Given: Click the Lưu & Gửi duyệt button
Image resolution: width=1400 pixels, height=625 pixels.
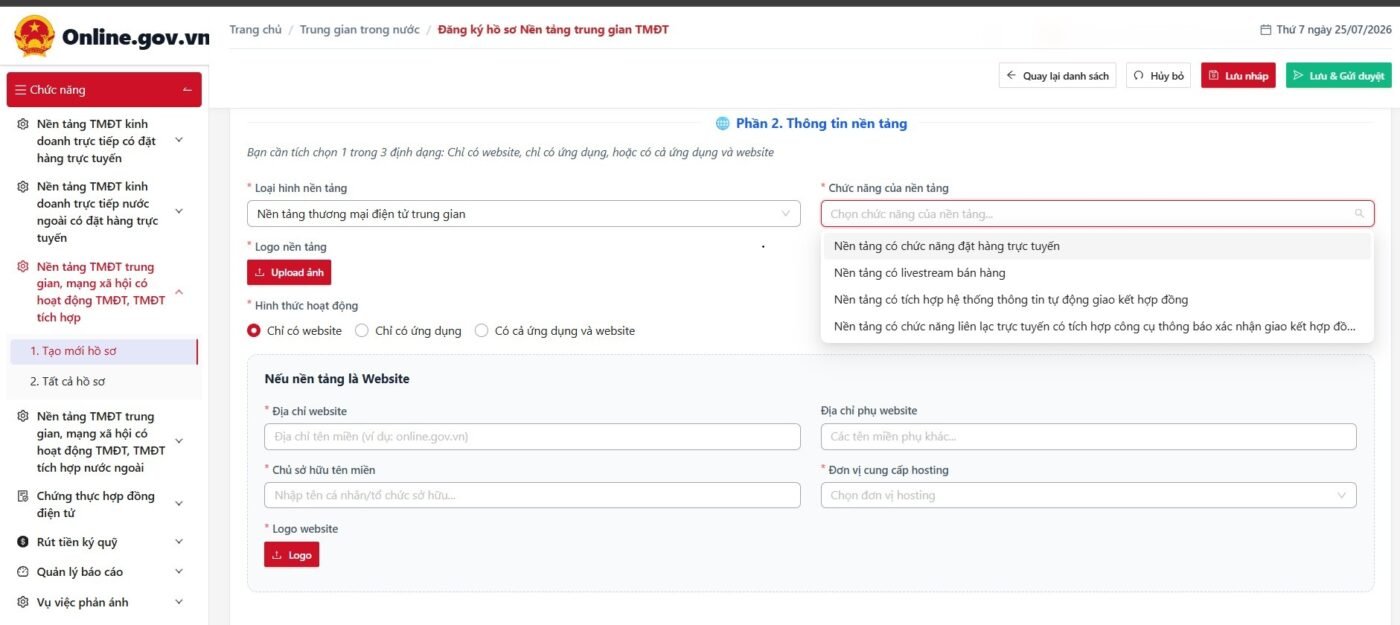Looking at the screenshot, I should click(1338, 76).
